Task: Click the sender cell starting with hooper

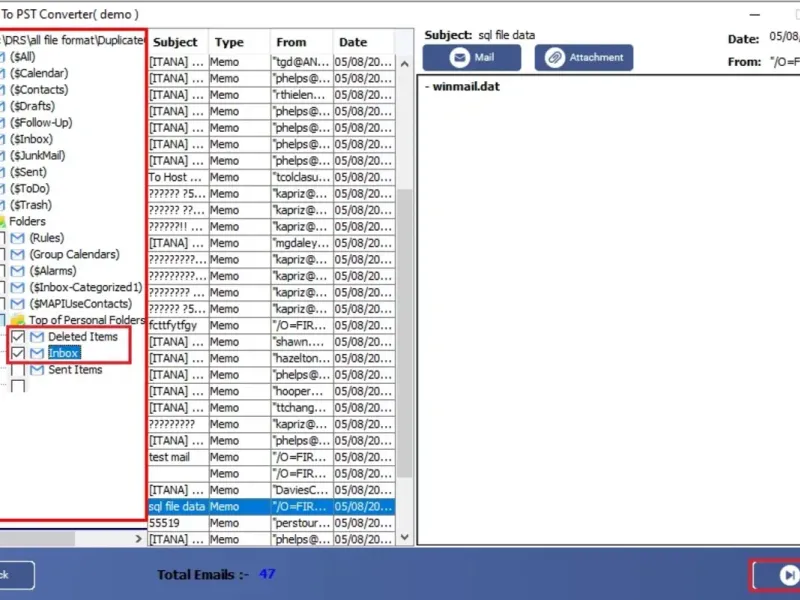Action: click(302, 391)
